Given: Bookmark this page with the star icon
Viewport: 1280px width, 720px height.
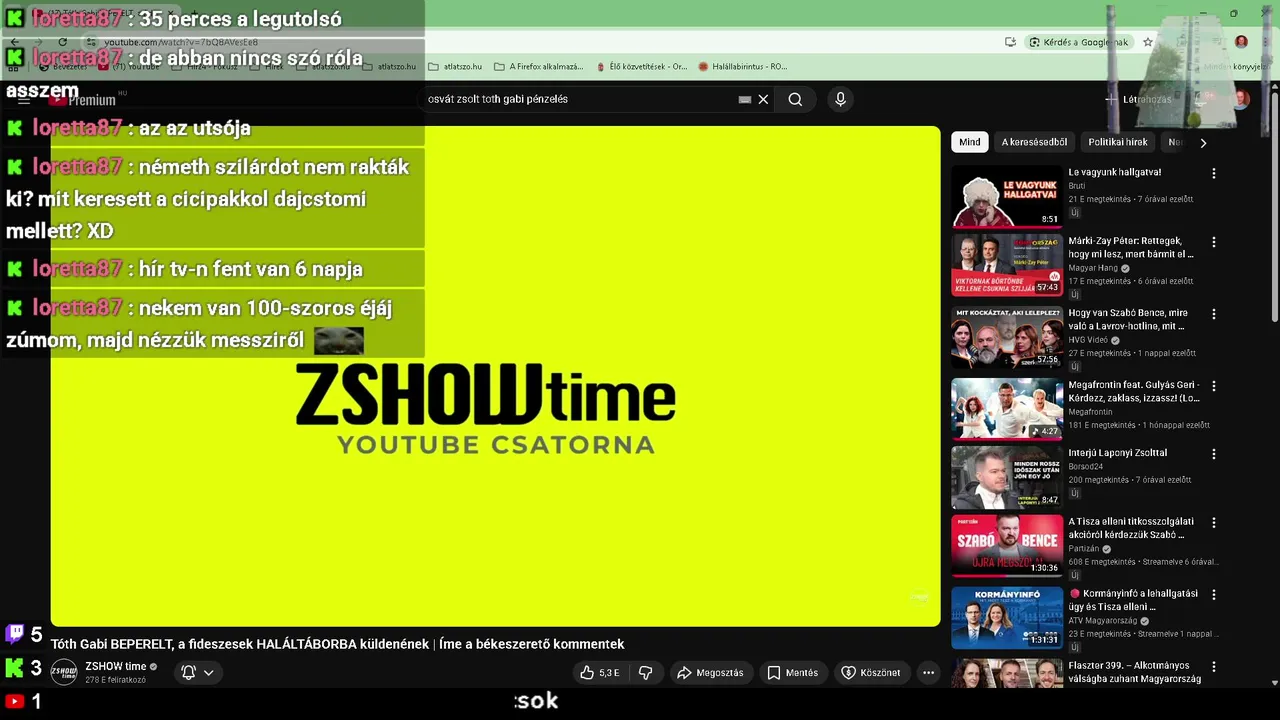Looking at the screenshot, I should tap(1148, 42).
